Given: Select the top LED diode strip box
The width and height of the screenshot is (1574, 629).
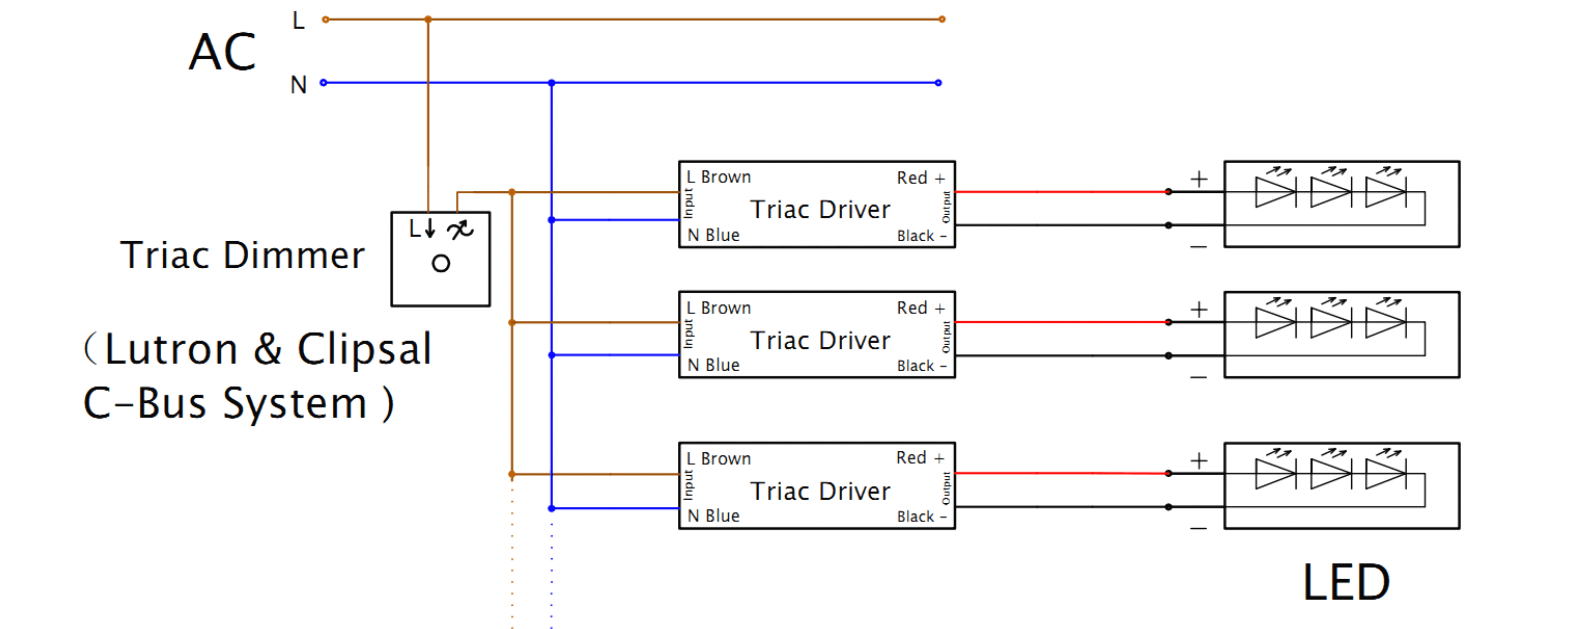Looking at the screenshot, I should point(1342,204).
